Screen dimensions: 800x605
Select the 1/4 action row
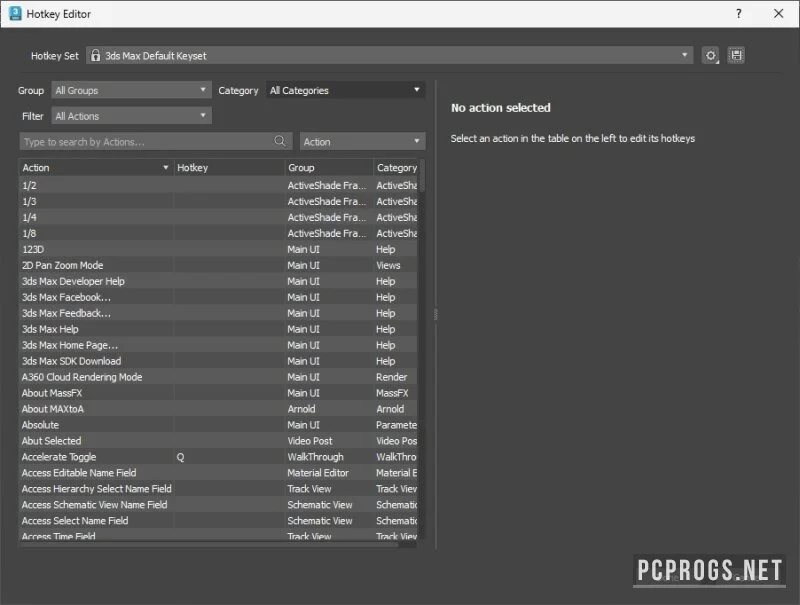pyautogui.click(x=218, y=217)
